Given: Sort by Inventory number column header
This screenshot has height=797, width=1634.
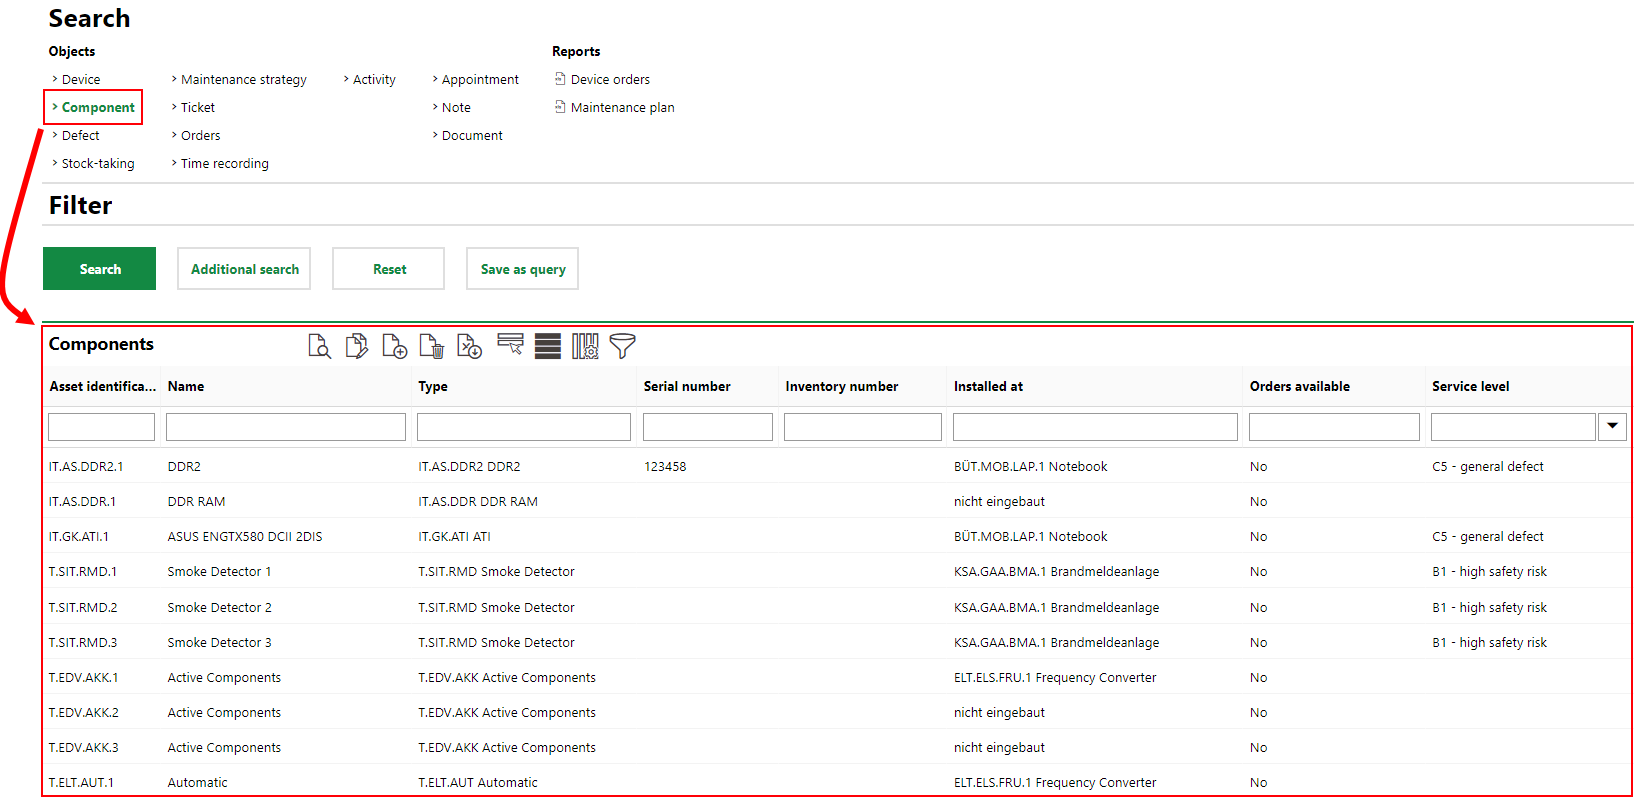Looking at the screenshot, I should tap(842, 386).
